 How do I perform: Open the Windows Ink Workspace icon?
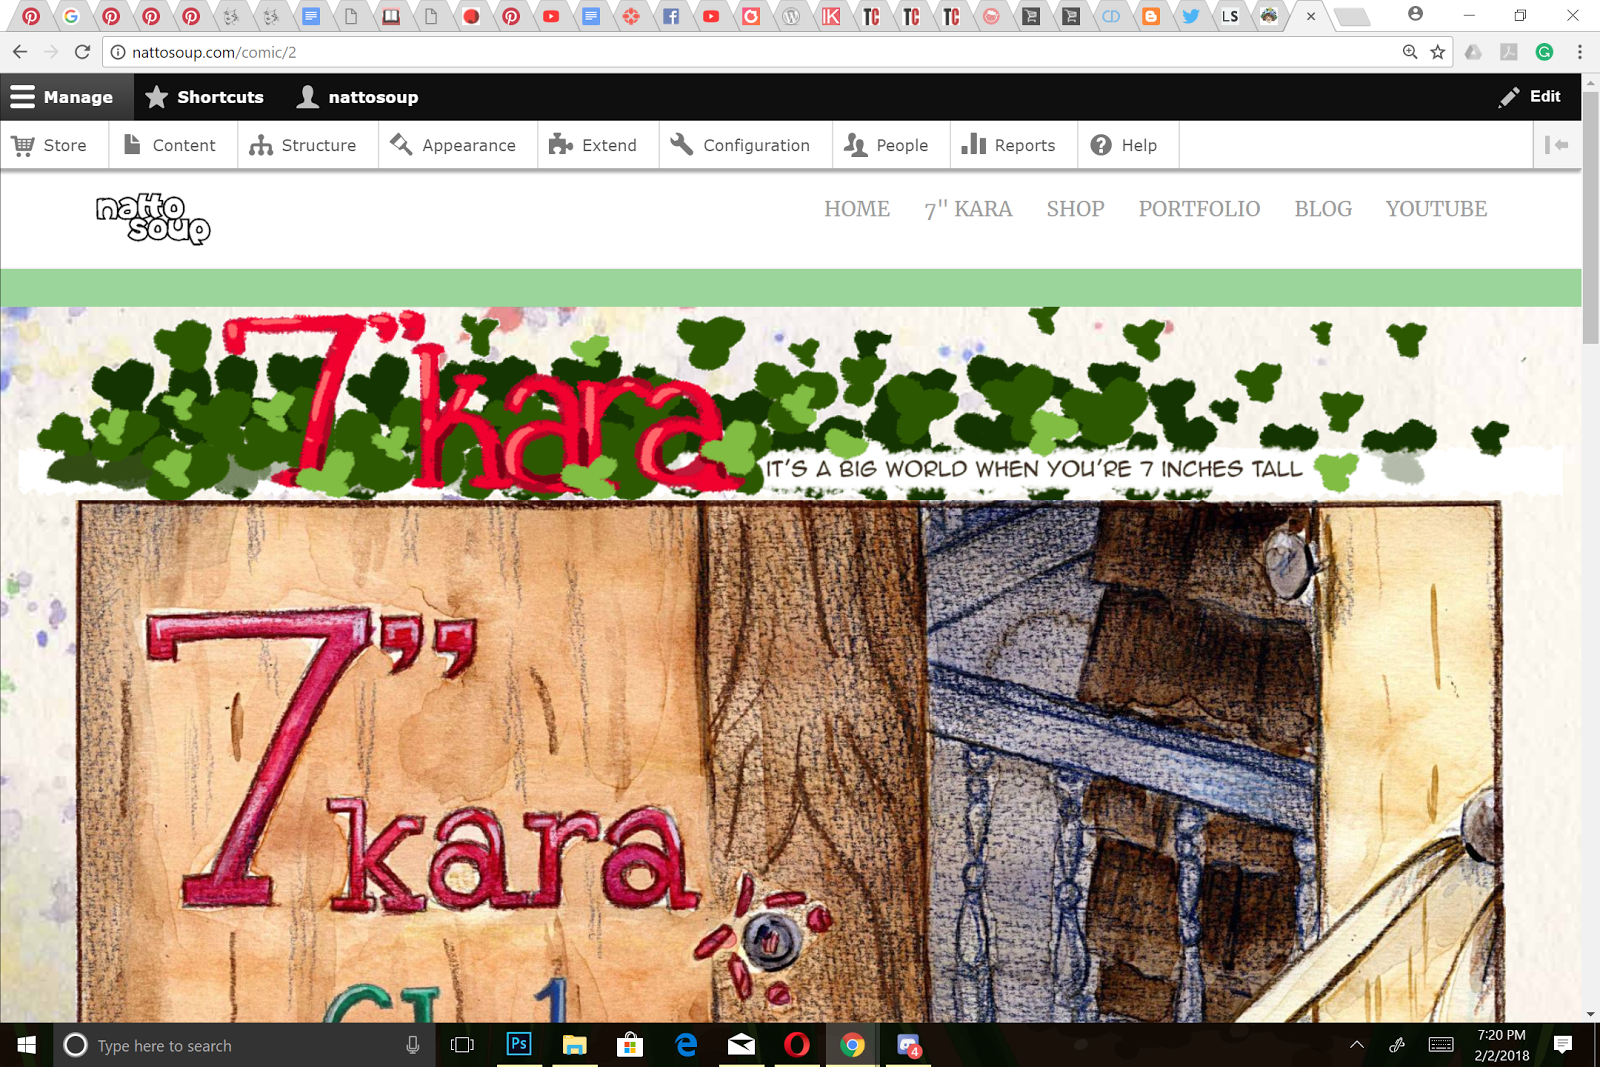(x=1398, y=1045)
